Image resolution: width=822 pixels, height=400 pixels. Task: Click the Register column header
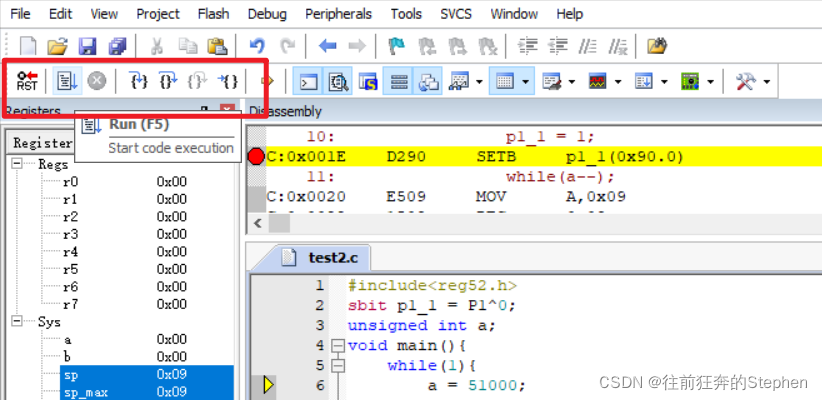41,143
